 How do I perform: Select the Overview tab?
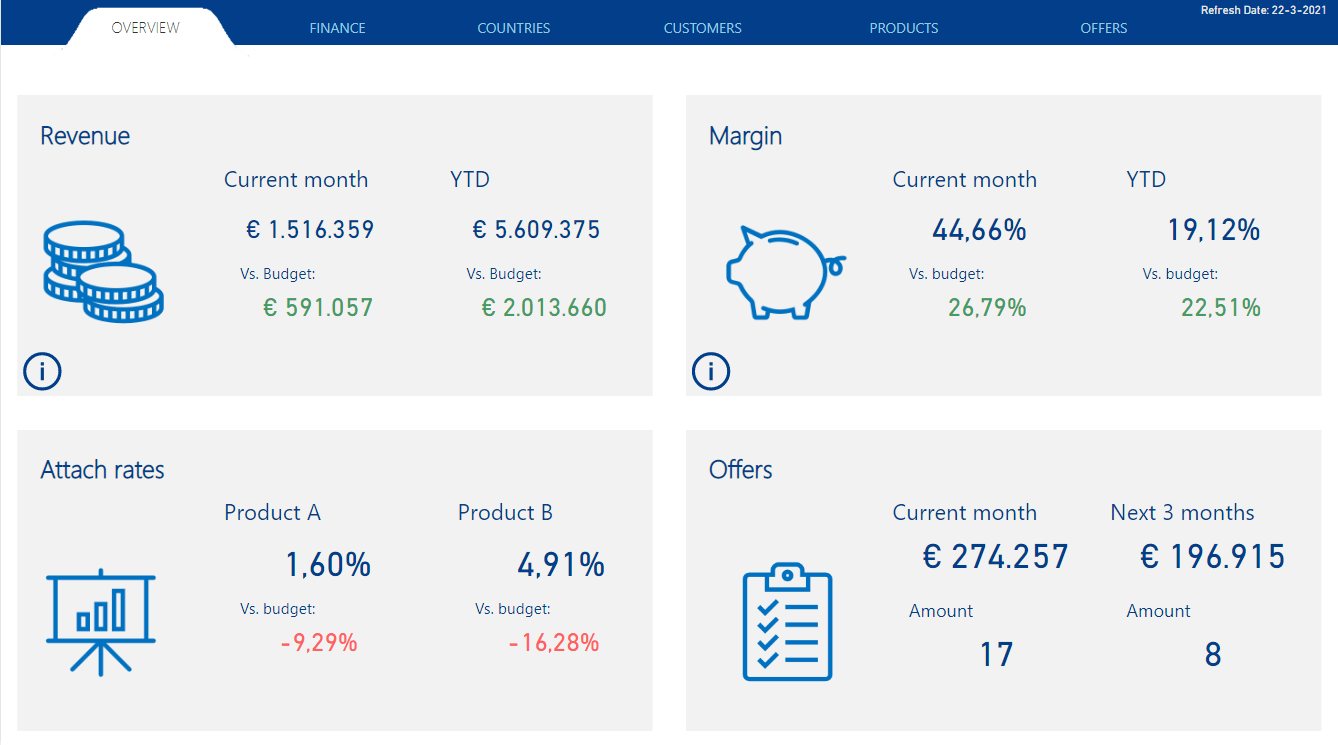[x=146, y=28]
